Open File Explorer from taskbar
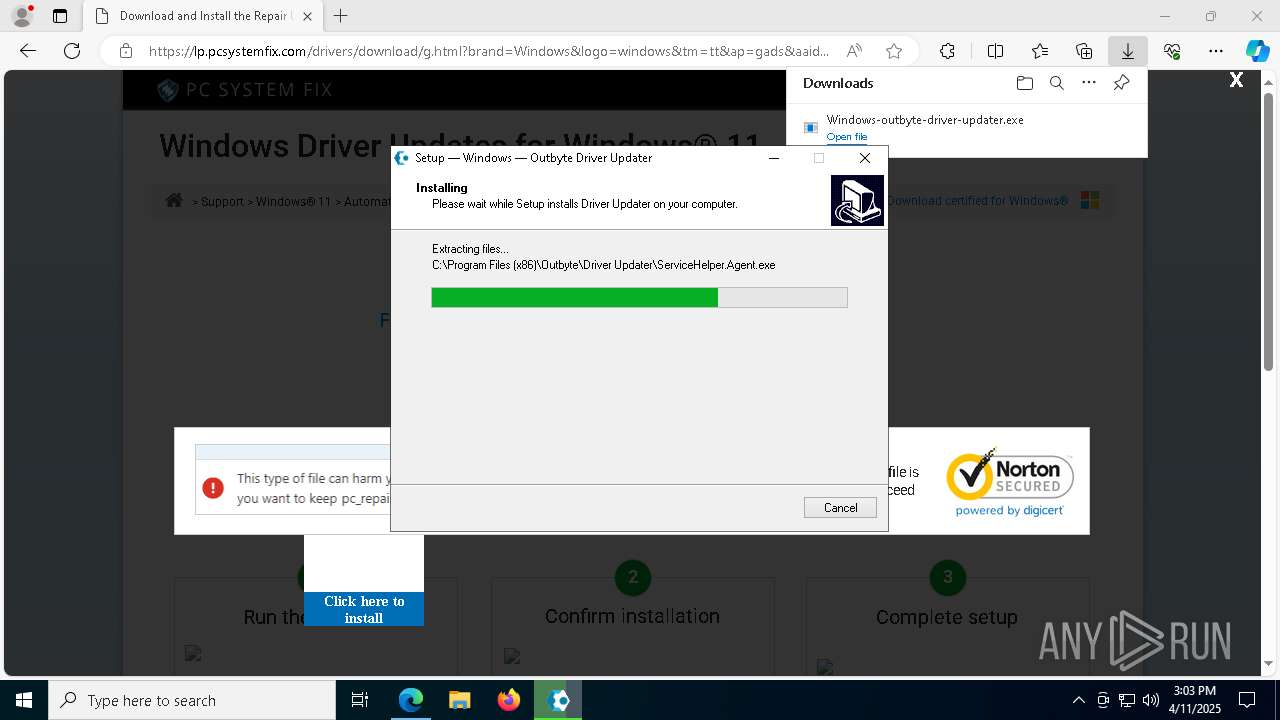 (459, 700)
